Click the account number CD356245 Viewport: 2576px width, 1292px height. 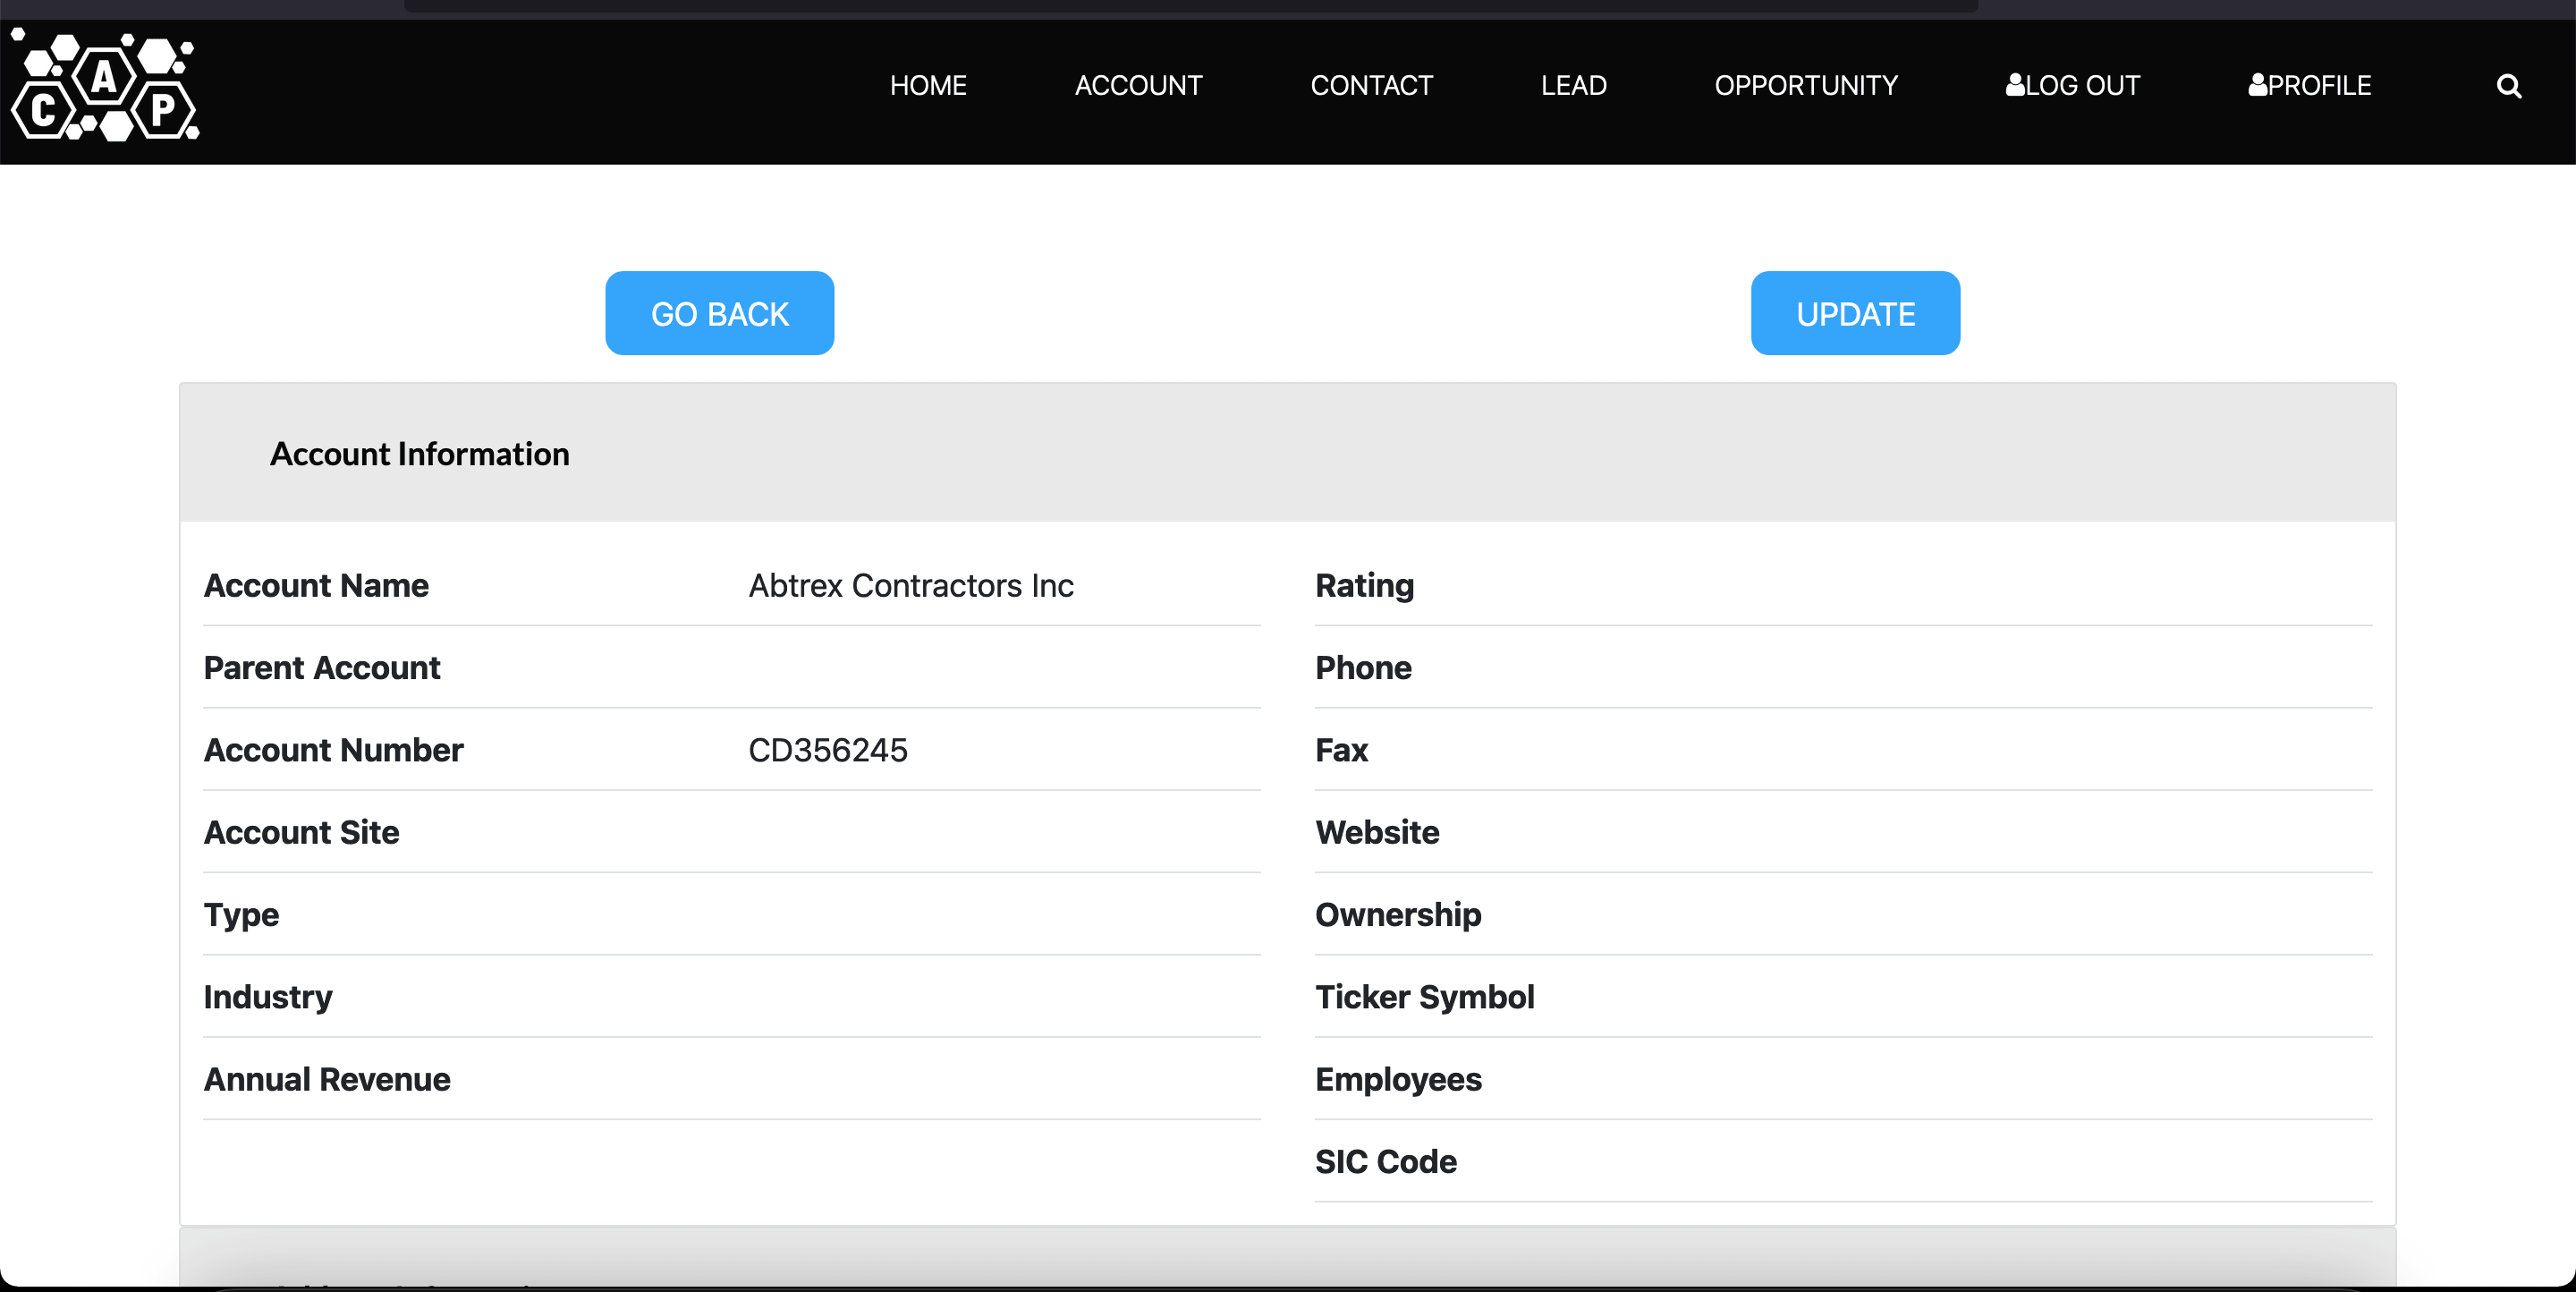(827, 750)
